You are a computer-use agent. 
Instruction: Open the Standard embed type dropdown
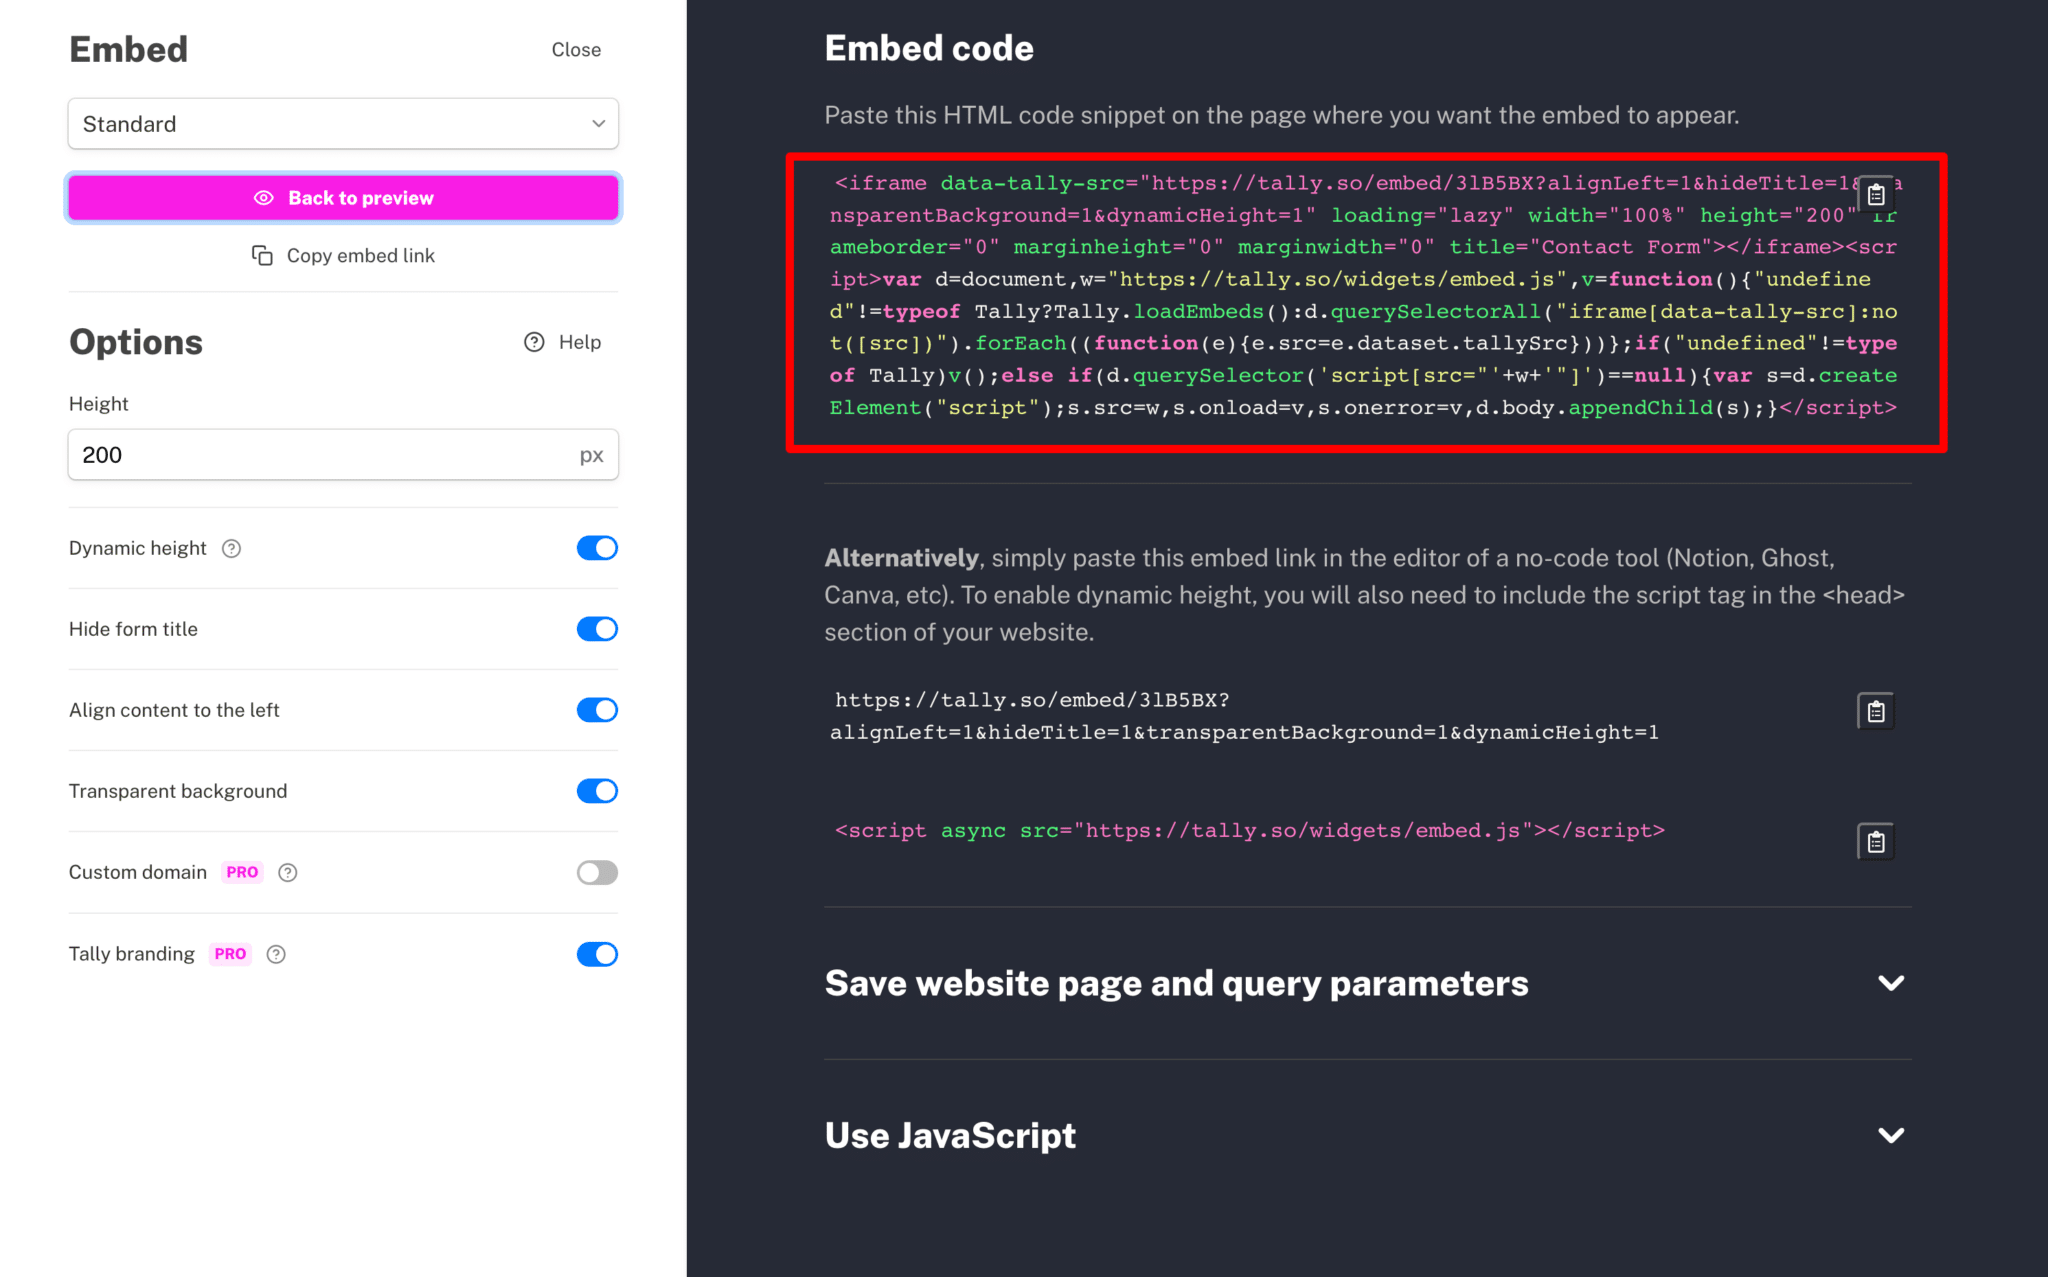click(343, 124)
